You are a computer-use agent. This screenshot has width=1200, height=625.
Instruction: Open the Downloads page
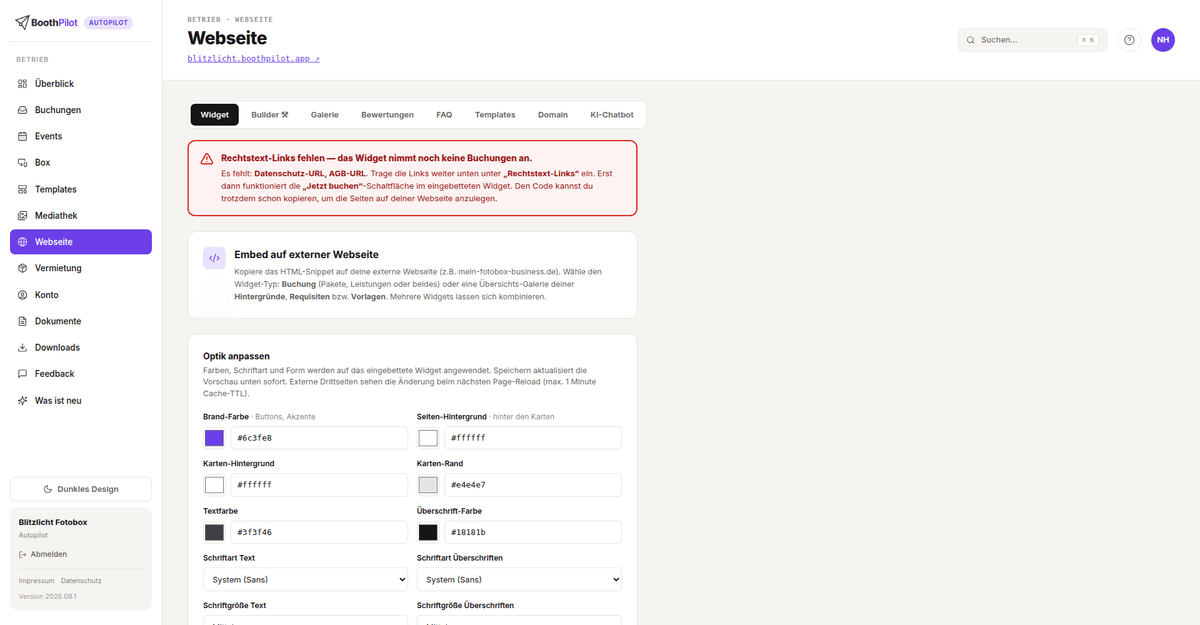pos(81,347)
